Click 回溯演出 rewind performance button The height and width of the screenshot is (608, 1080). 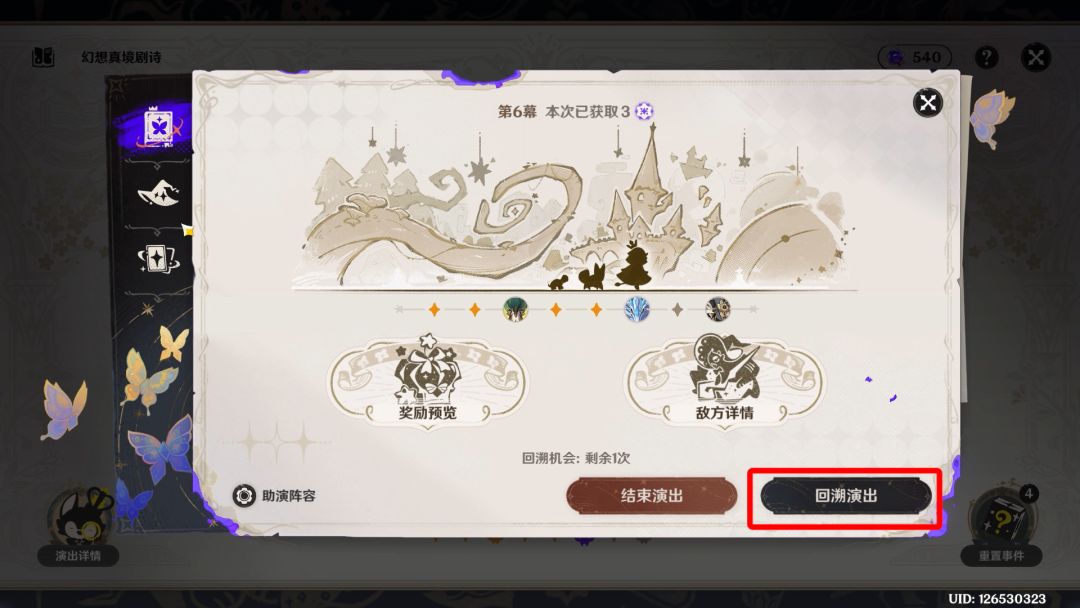(x=846, y=496)
